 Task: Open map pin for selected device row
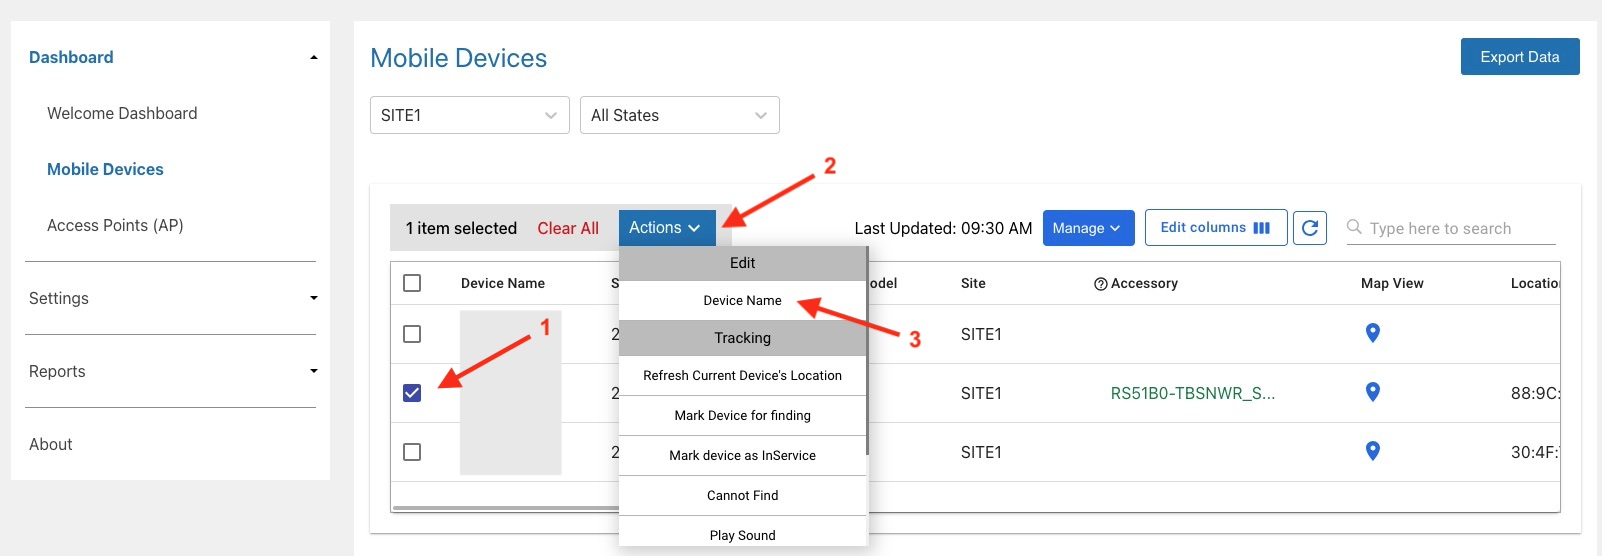1373,392
